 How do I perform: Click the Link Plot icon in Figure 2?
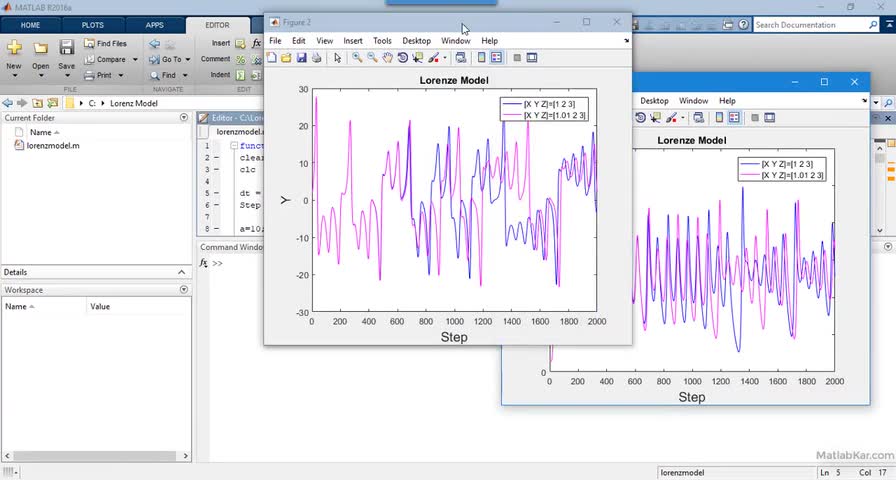coord(461,58)
